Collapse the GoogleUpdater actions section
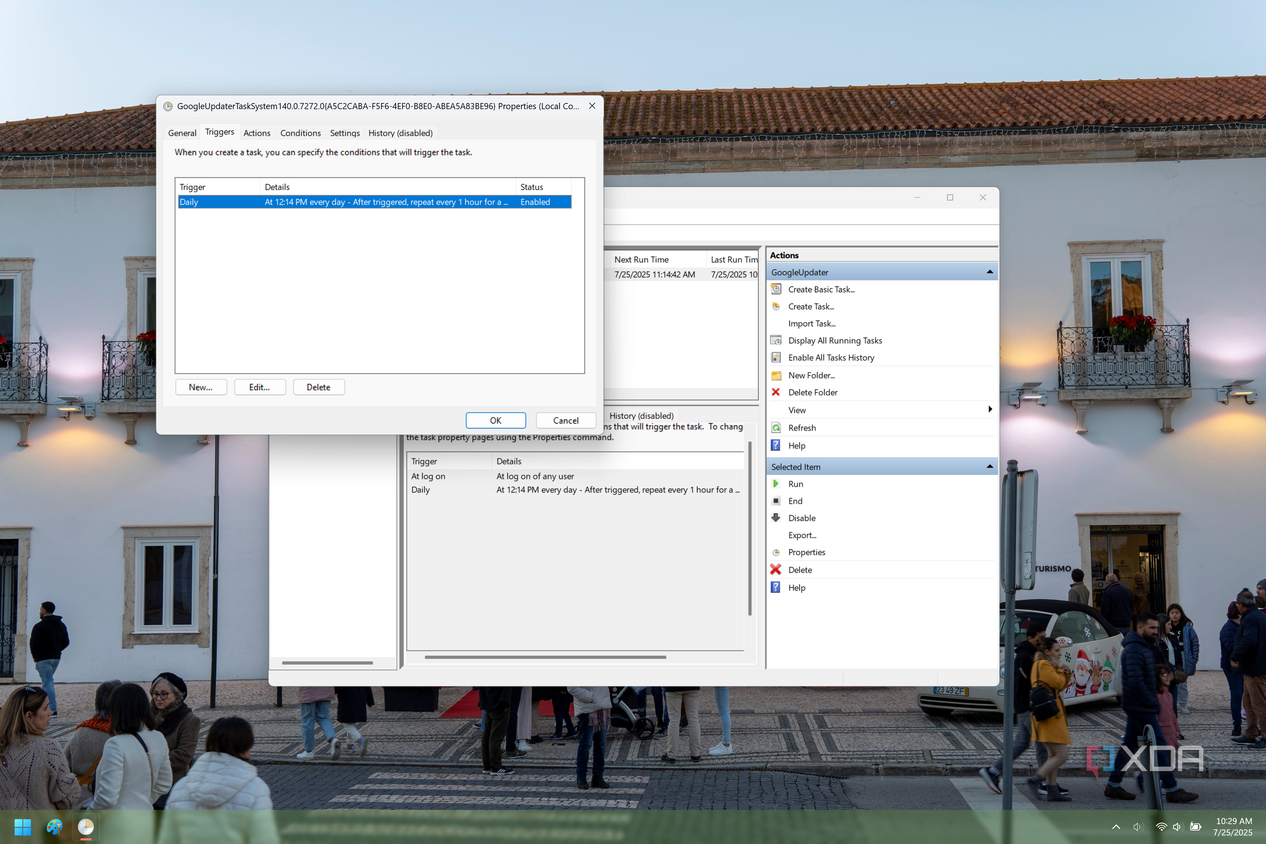This screenshot has height=844, width=1266. pos(990,272)
